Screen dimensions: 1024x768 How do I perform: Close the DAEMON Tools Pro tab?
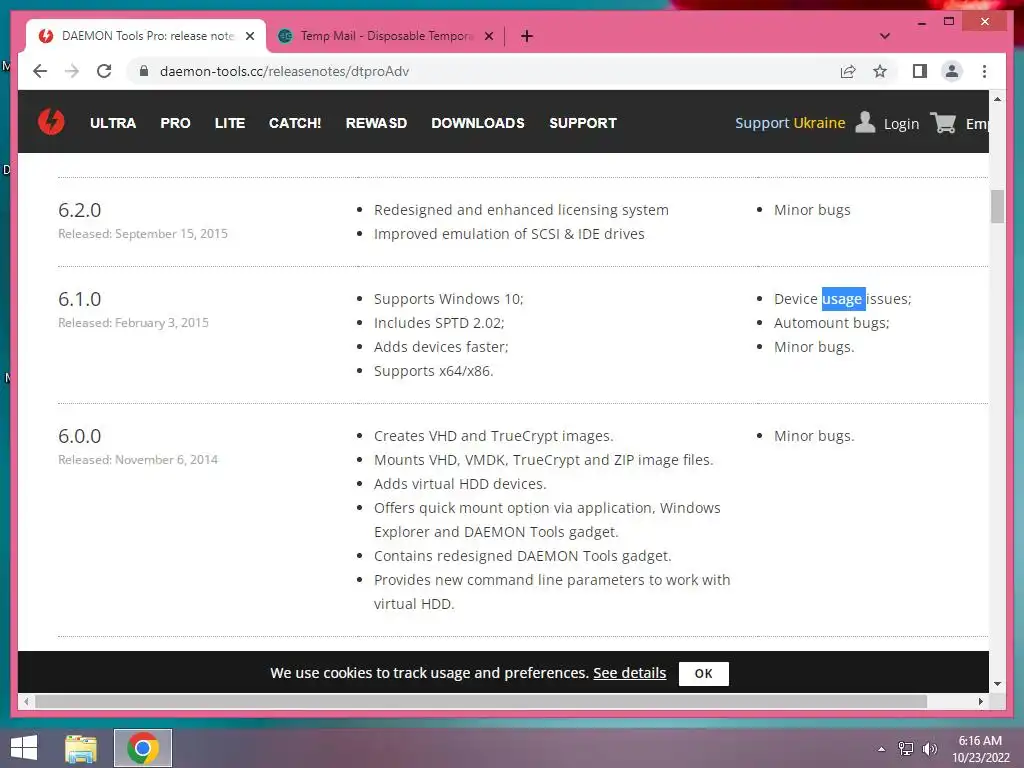click(x=249, y=36)
